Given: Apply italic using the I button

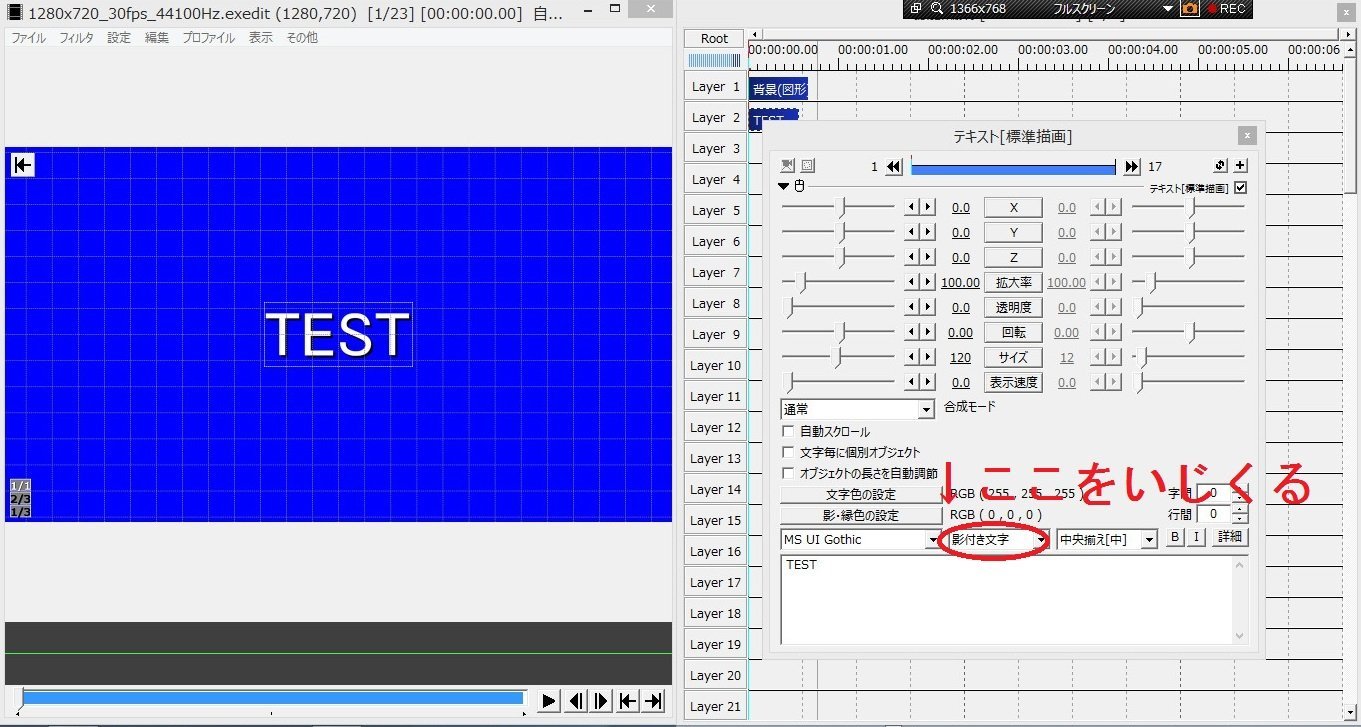Looking at the screenshot, I should point(1196,538).
